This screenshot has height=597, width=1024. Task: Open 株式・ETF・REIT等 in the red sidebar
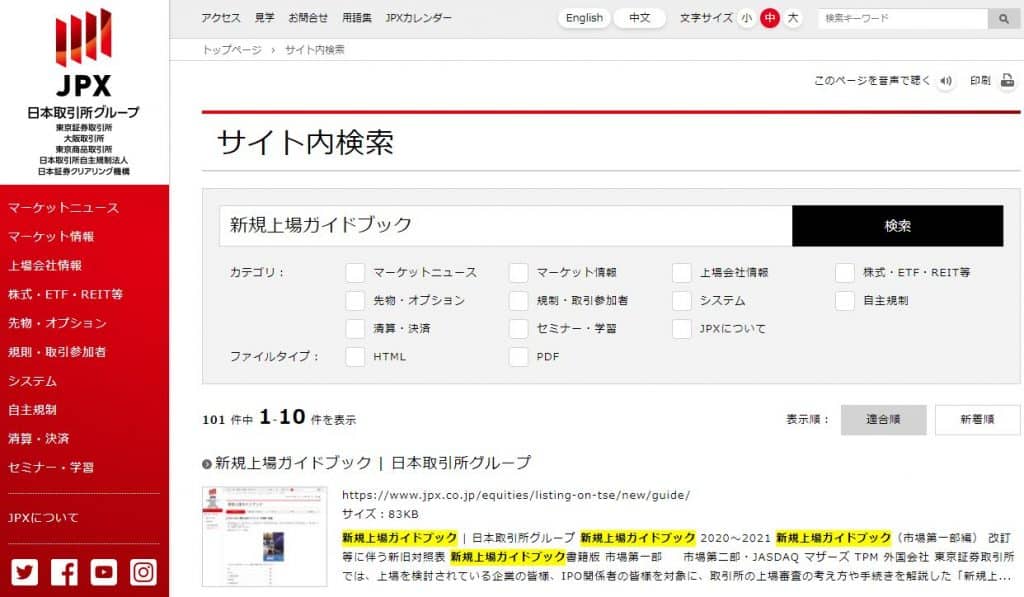(65, 294)
